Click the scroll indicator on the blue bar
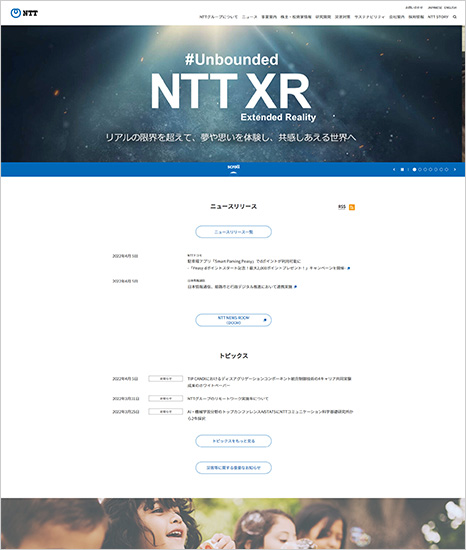The width and height of the screenshot is (466, 550). 234,169
